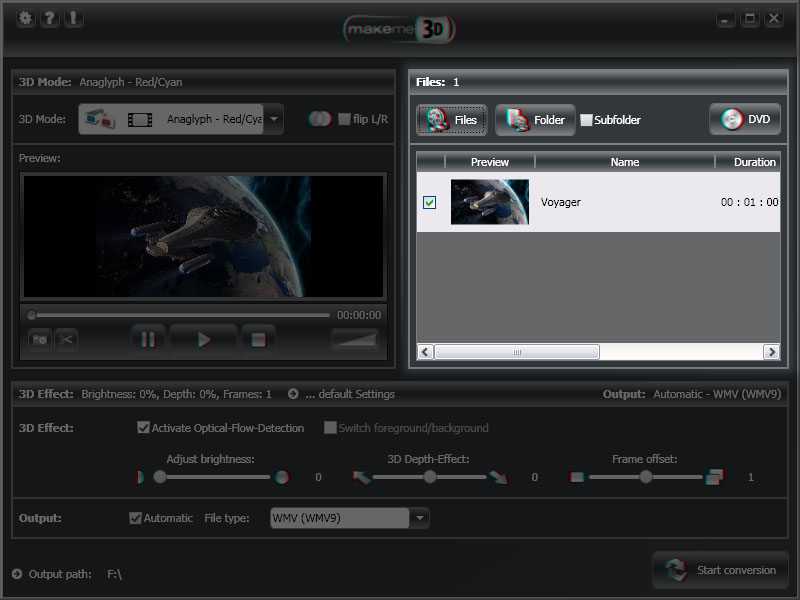The image size is (800, 600).
Task: Click the preview seek bar handle
Action: pos(32,315)
